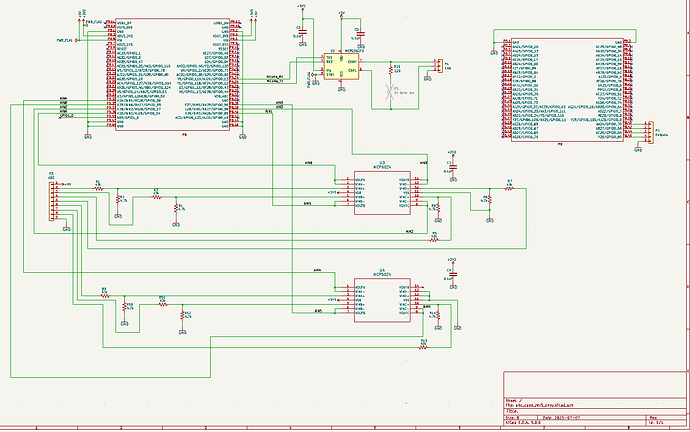Select the bypass capacitor next to U4
This screenshot has height=432, width=690.
point(451,273)
